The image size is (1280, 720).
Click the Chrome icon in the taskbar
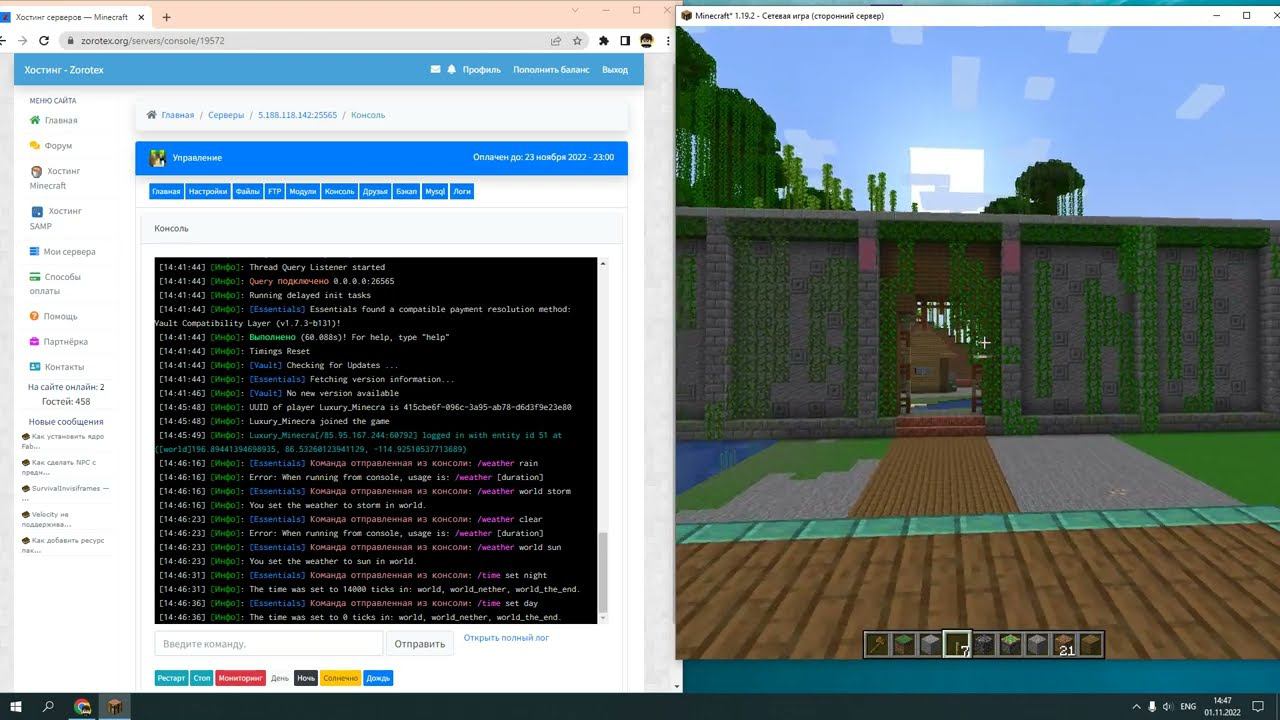(82, 706)
